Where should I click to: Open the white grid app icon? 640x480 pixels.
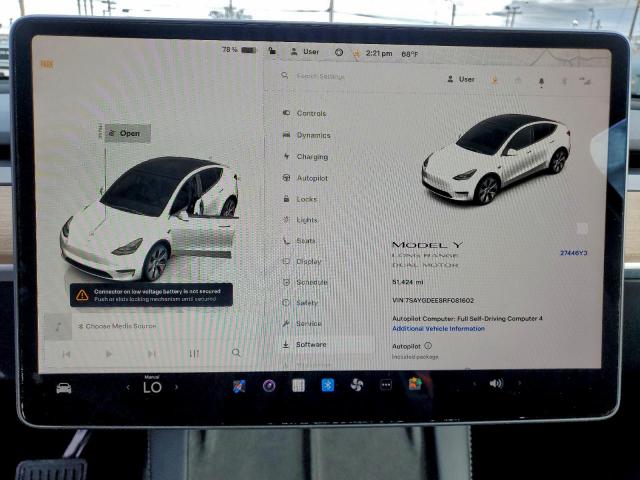coord(298,385)
